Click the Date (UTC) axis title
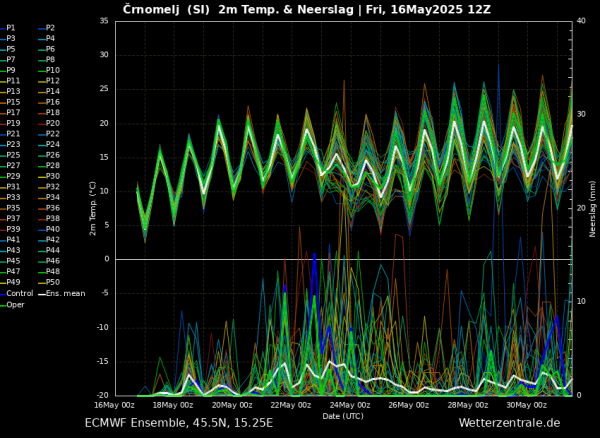The width and height of the screenshot is (600, 438). pyautogui.click(x=343, y=416)
